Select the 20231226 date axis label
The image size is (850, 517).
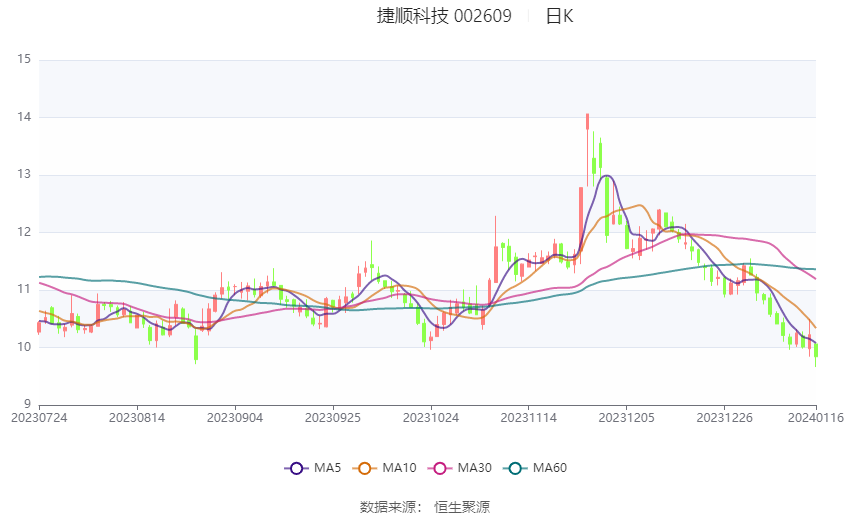click(x=724, y=418)
